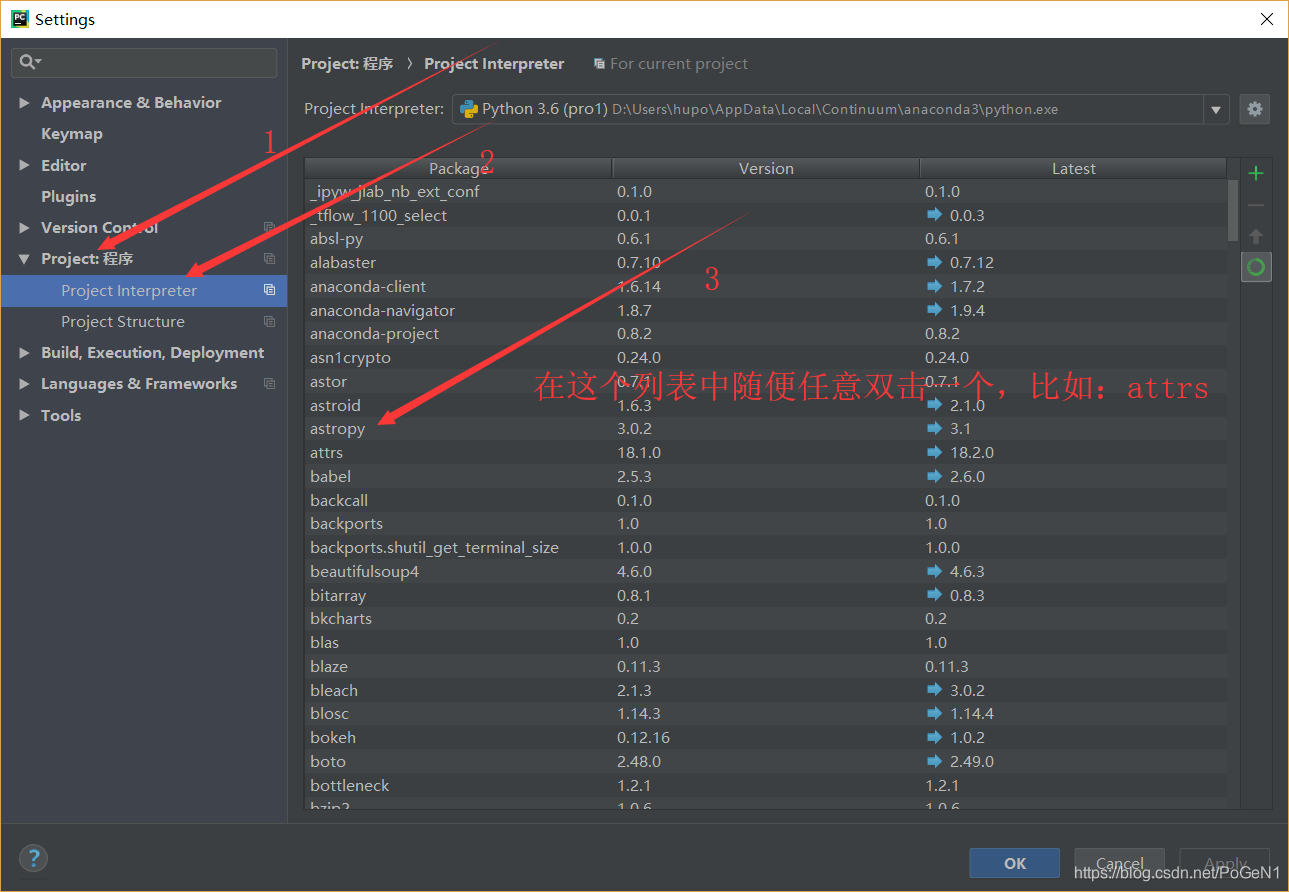The height and width of the screenshot is (892, 1289).
Task: Click the Apply button
Action: coord(1225,863)
